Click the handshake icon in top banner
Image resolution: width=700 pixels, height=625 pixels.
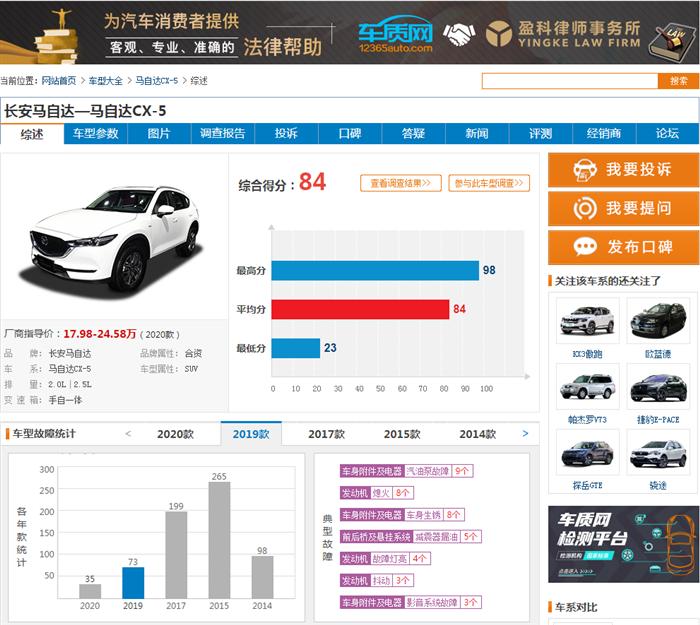[459, 34]
